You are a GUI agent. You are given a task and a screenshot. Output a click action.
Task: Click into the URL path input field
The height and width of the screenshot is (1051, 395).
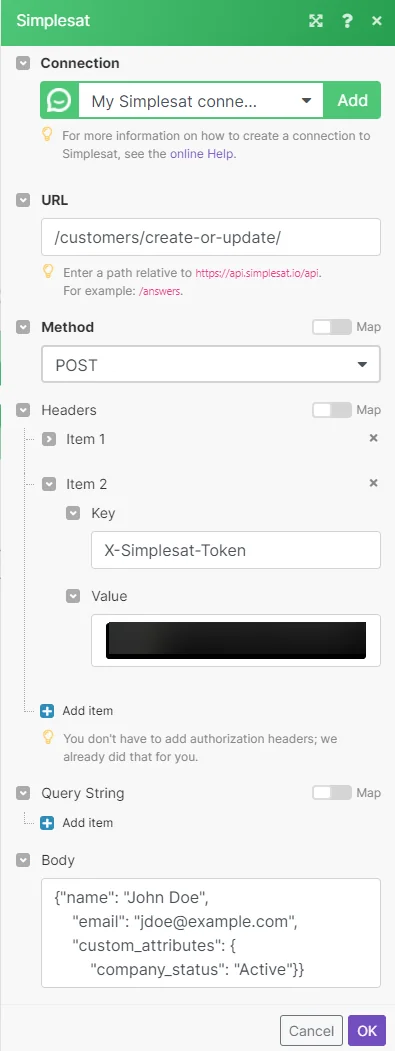click(211, 237)
